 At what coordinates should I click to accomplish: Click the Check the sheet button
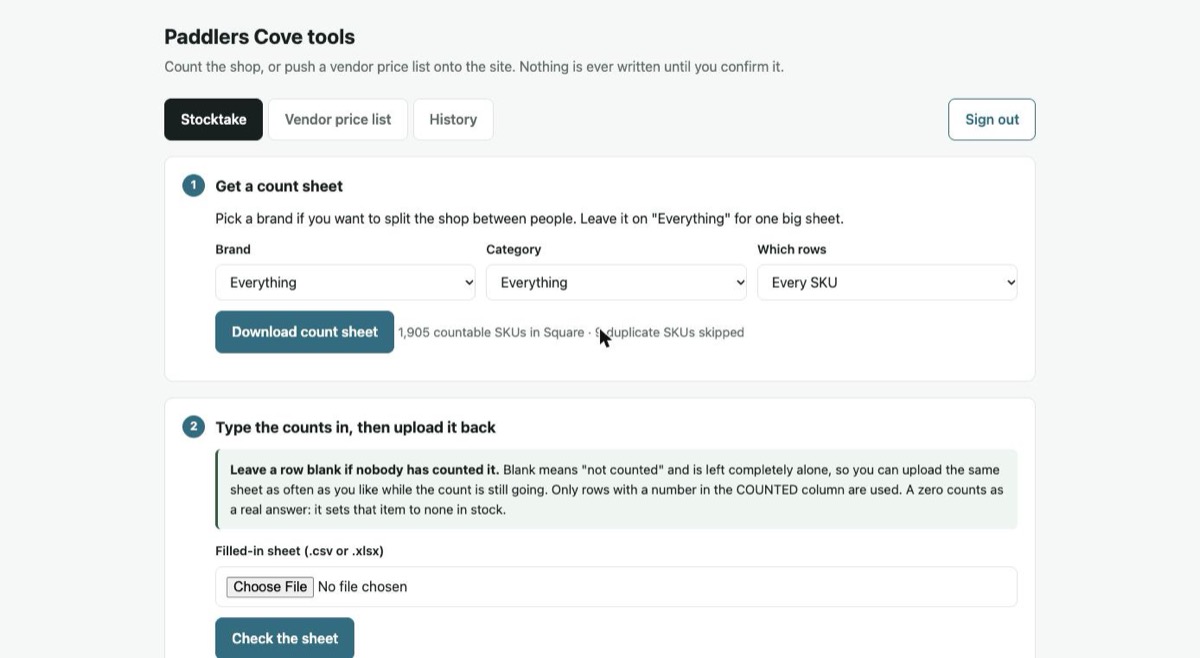pyautogui.click(x=285, y=638)
